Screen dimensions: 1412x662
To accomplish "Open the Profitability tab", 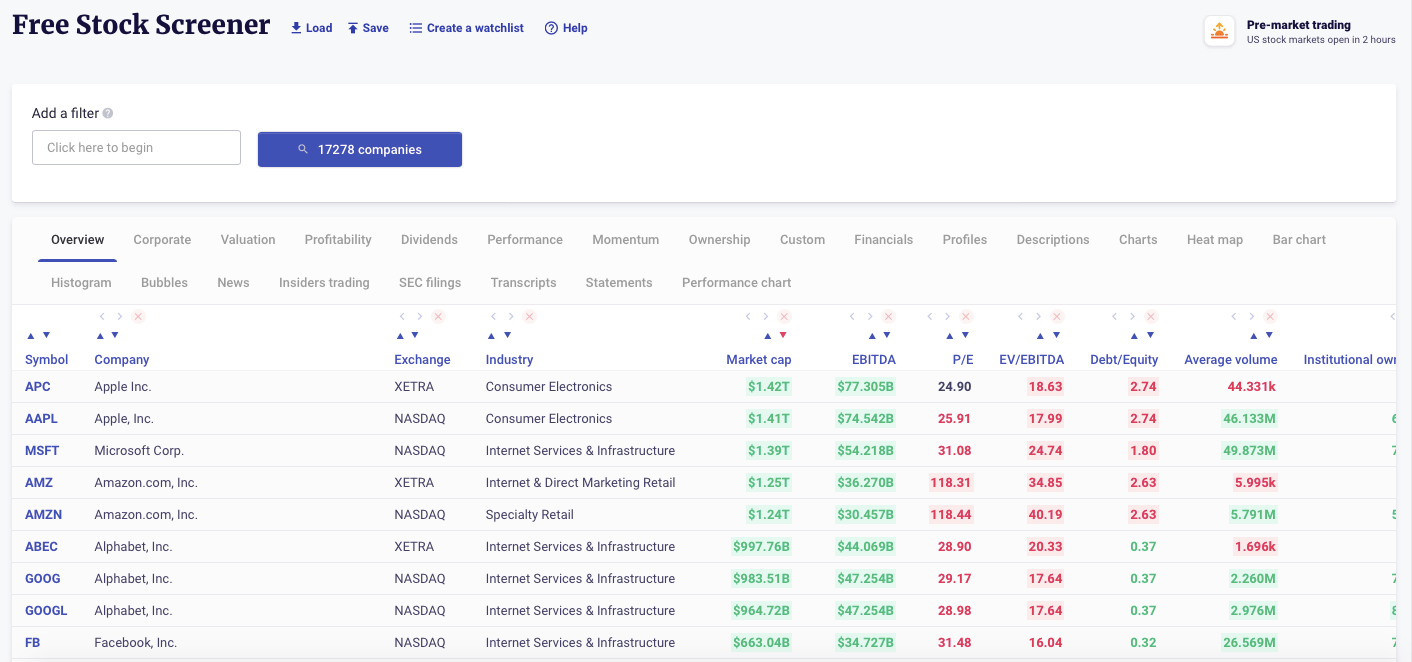I will coord(338,240).
